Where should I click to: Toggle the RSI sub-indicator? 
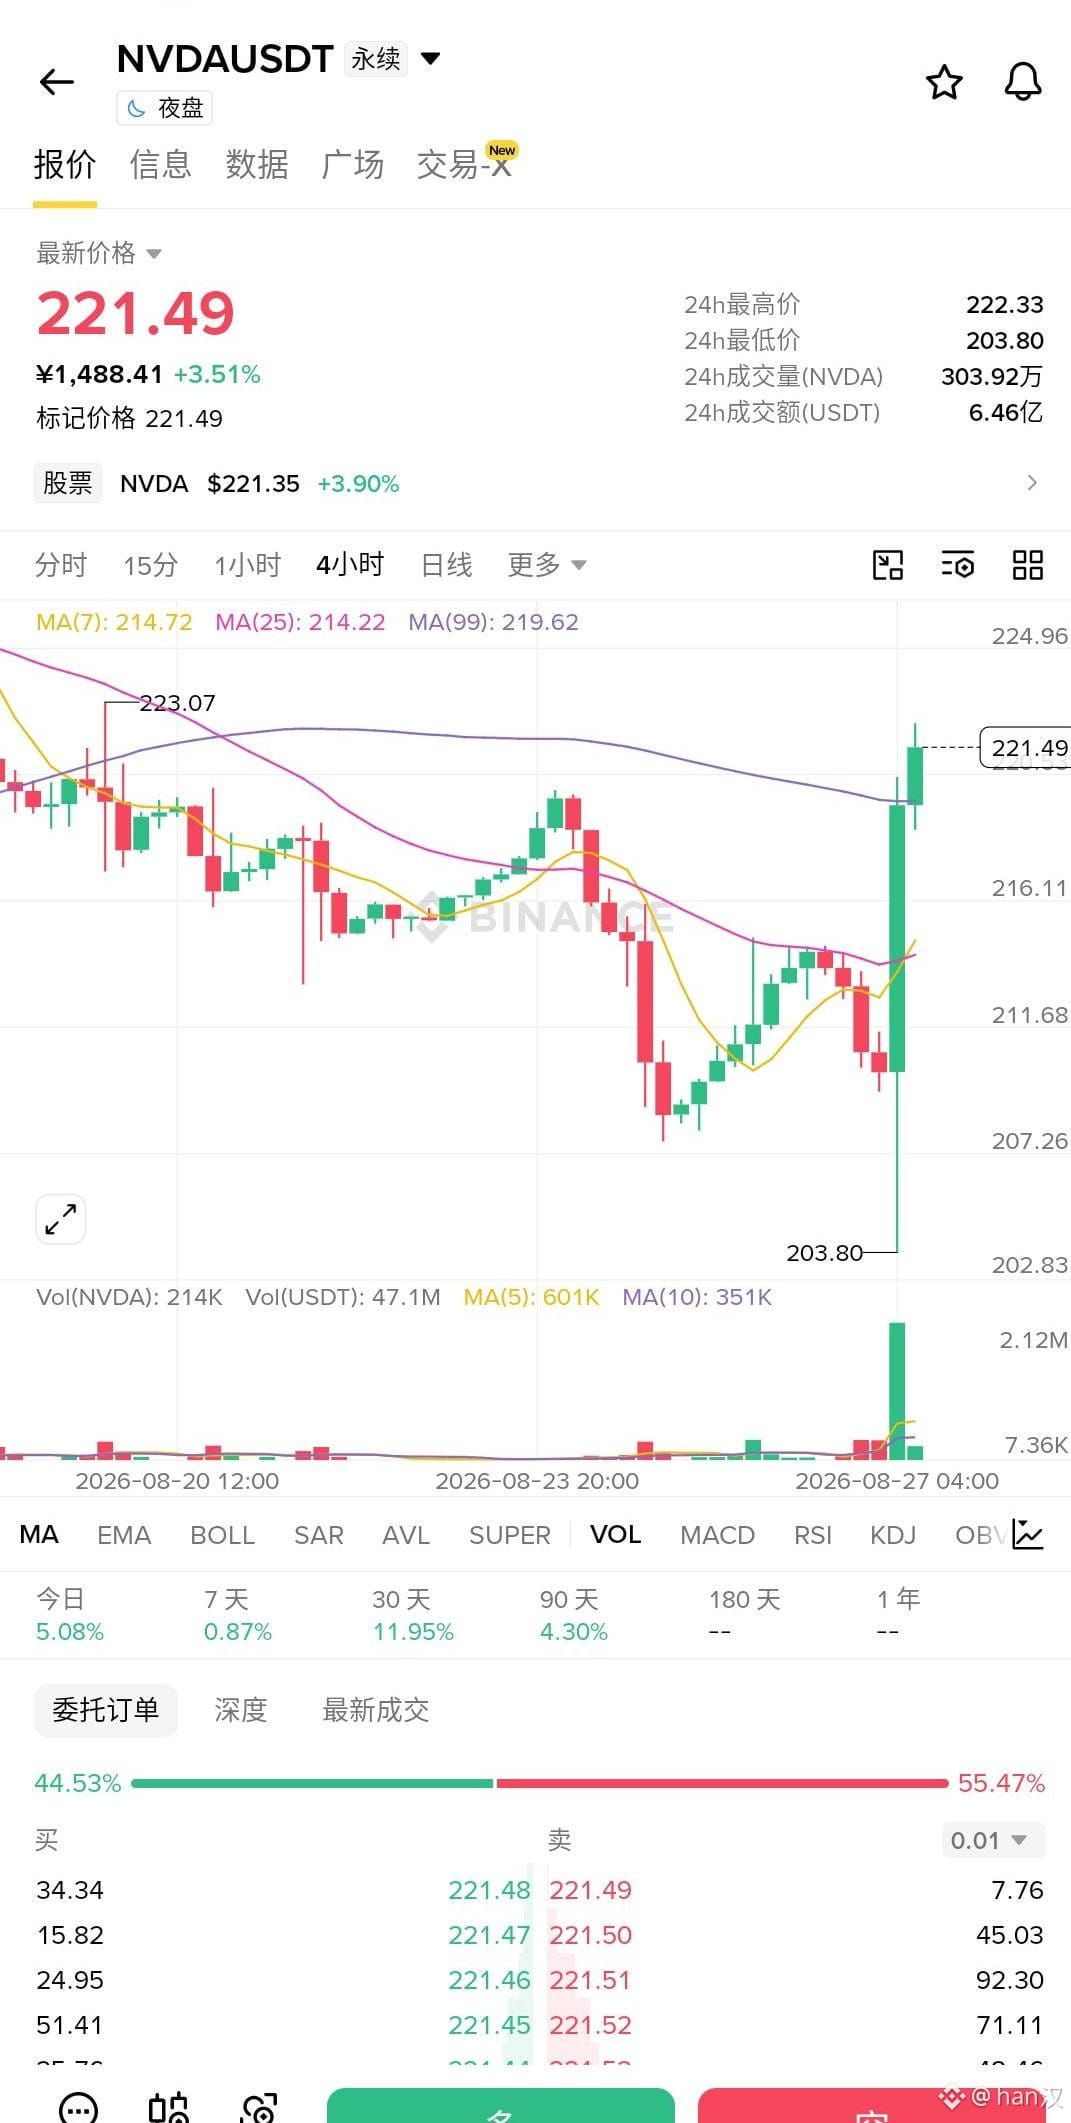(x=812, y=1534)
